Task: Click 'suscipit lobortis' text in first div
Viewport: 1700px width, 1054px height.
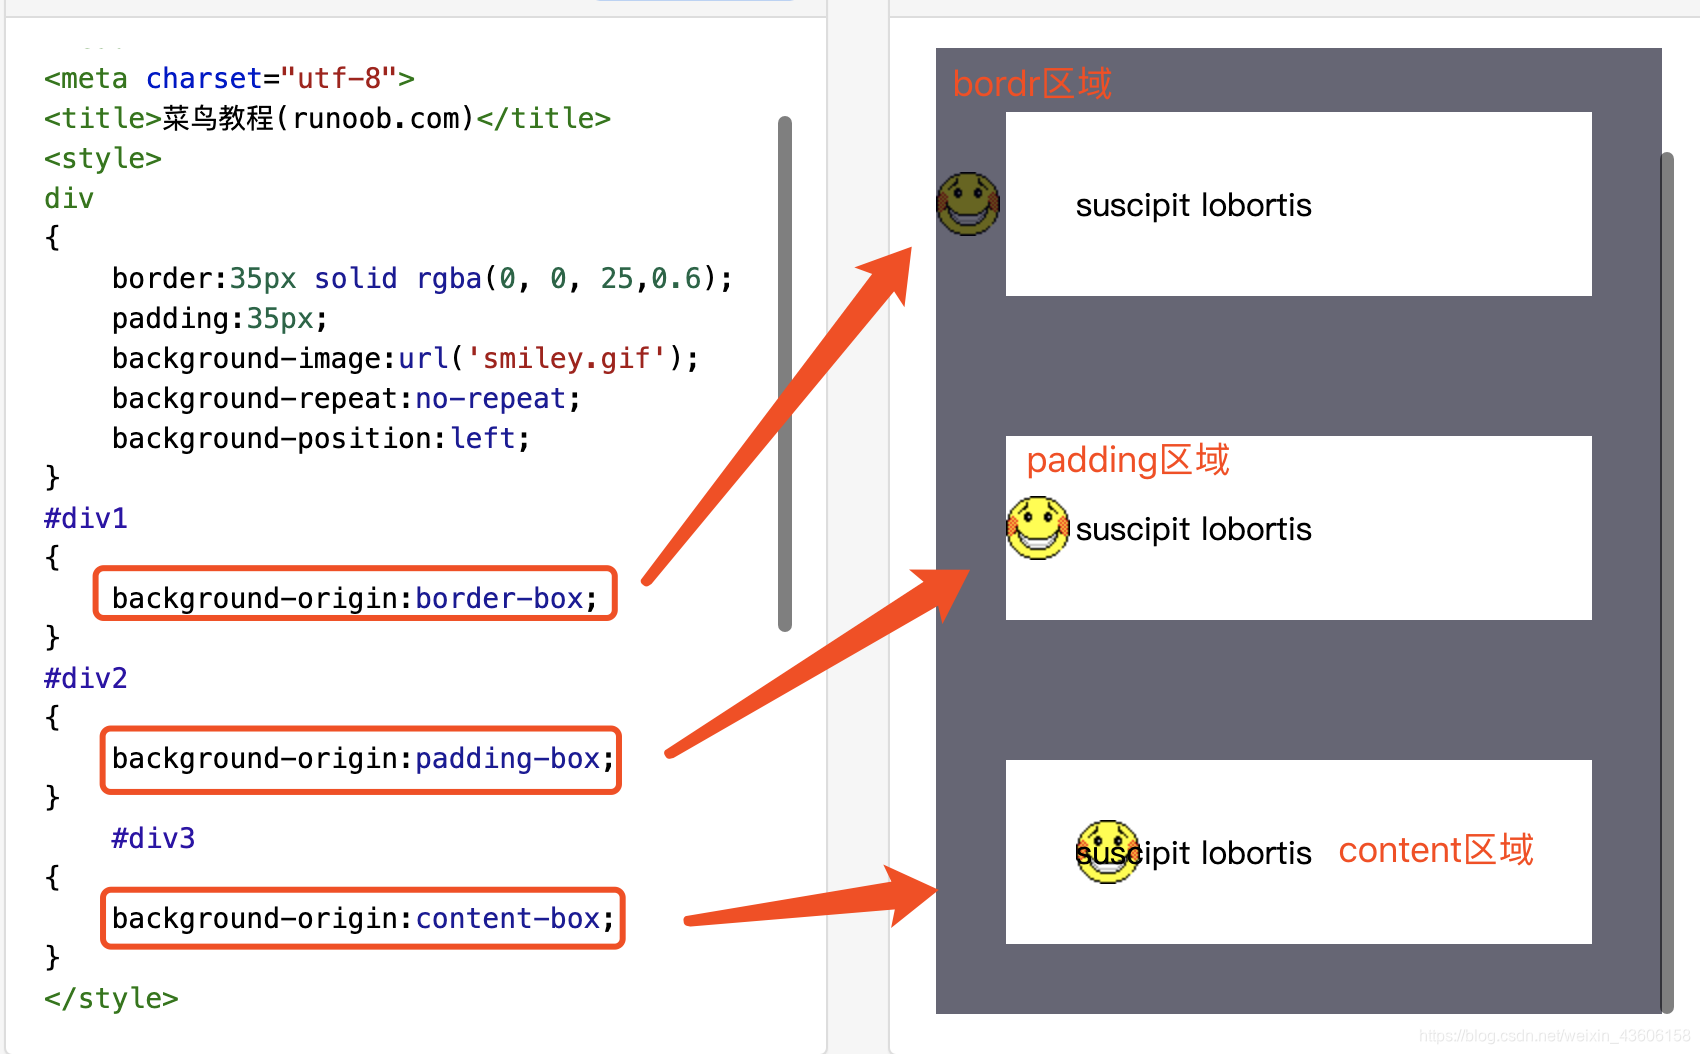Action: [1193, 206]
